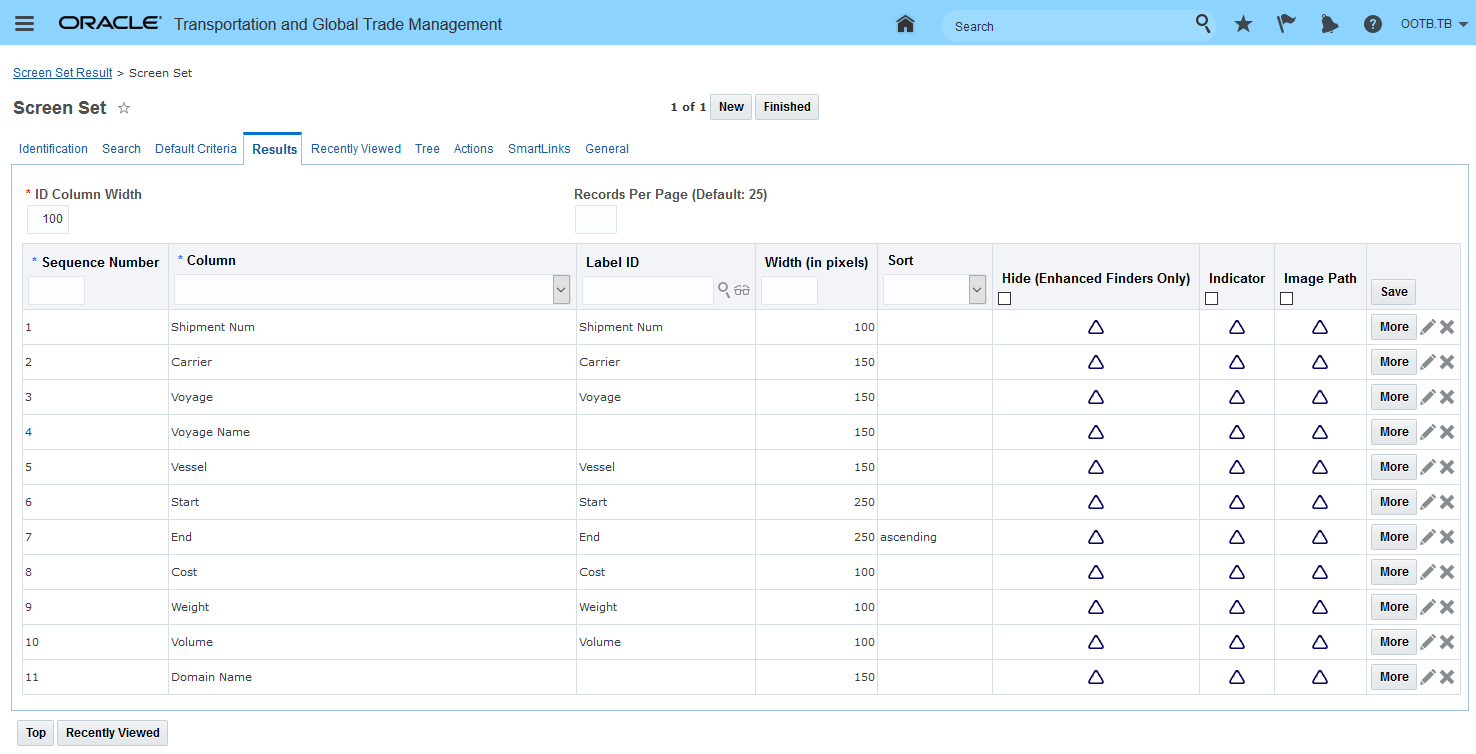Delete the Voyage Name row
The height and width of the screenshot is (754, 1476).
[x=1447, y=432]
